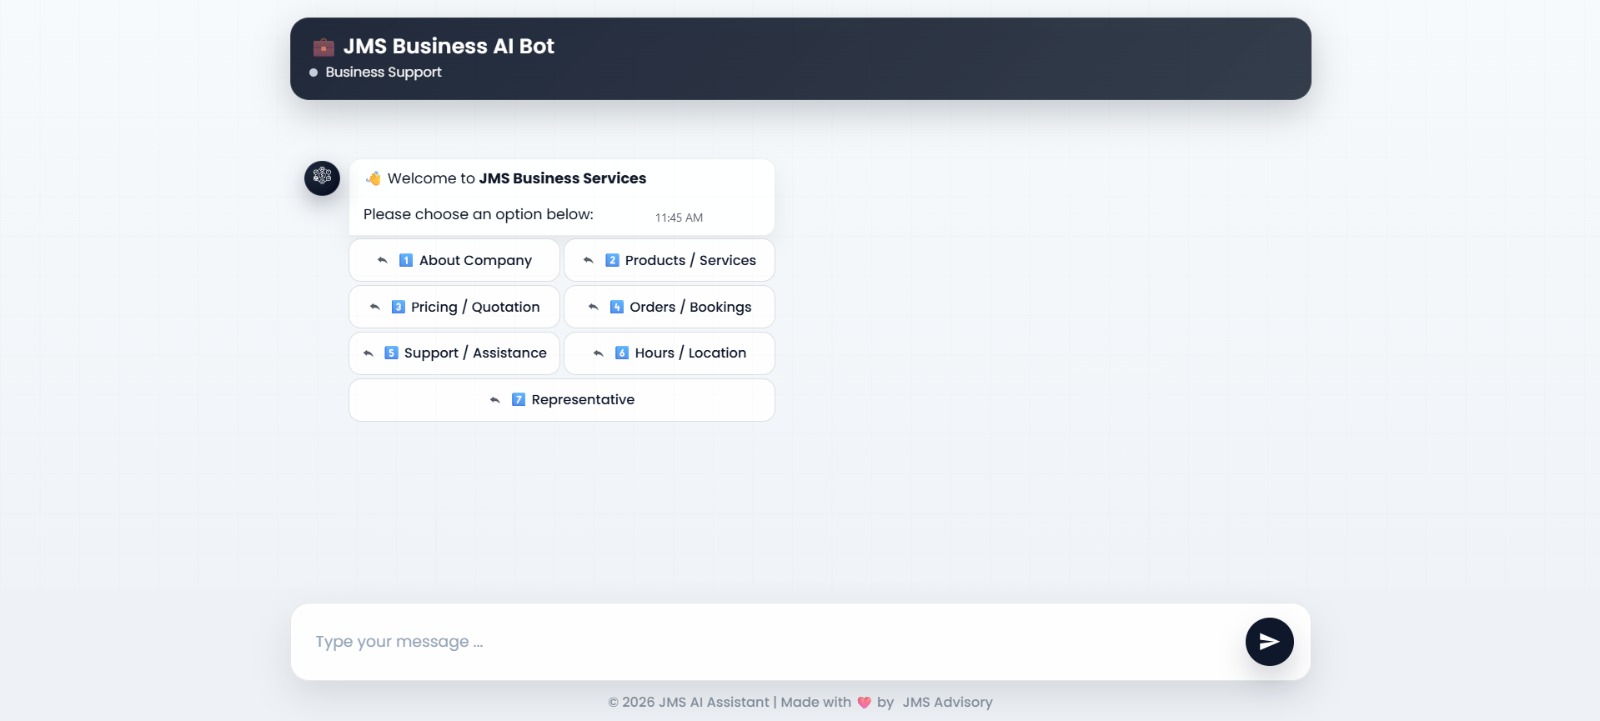Select the Orders / Bookings quick reply
Image resolution: width=1600 pixels, height=721 pixels.
669,307
